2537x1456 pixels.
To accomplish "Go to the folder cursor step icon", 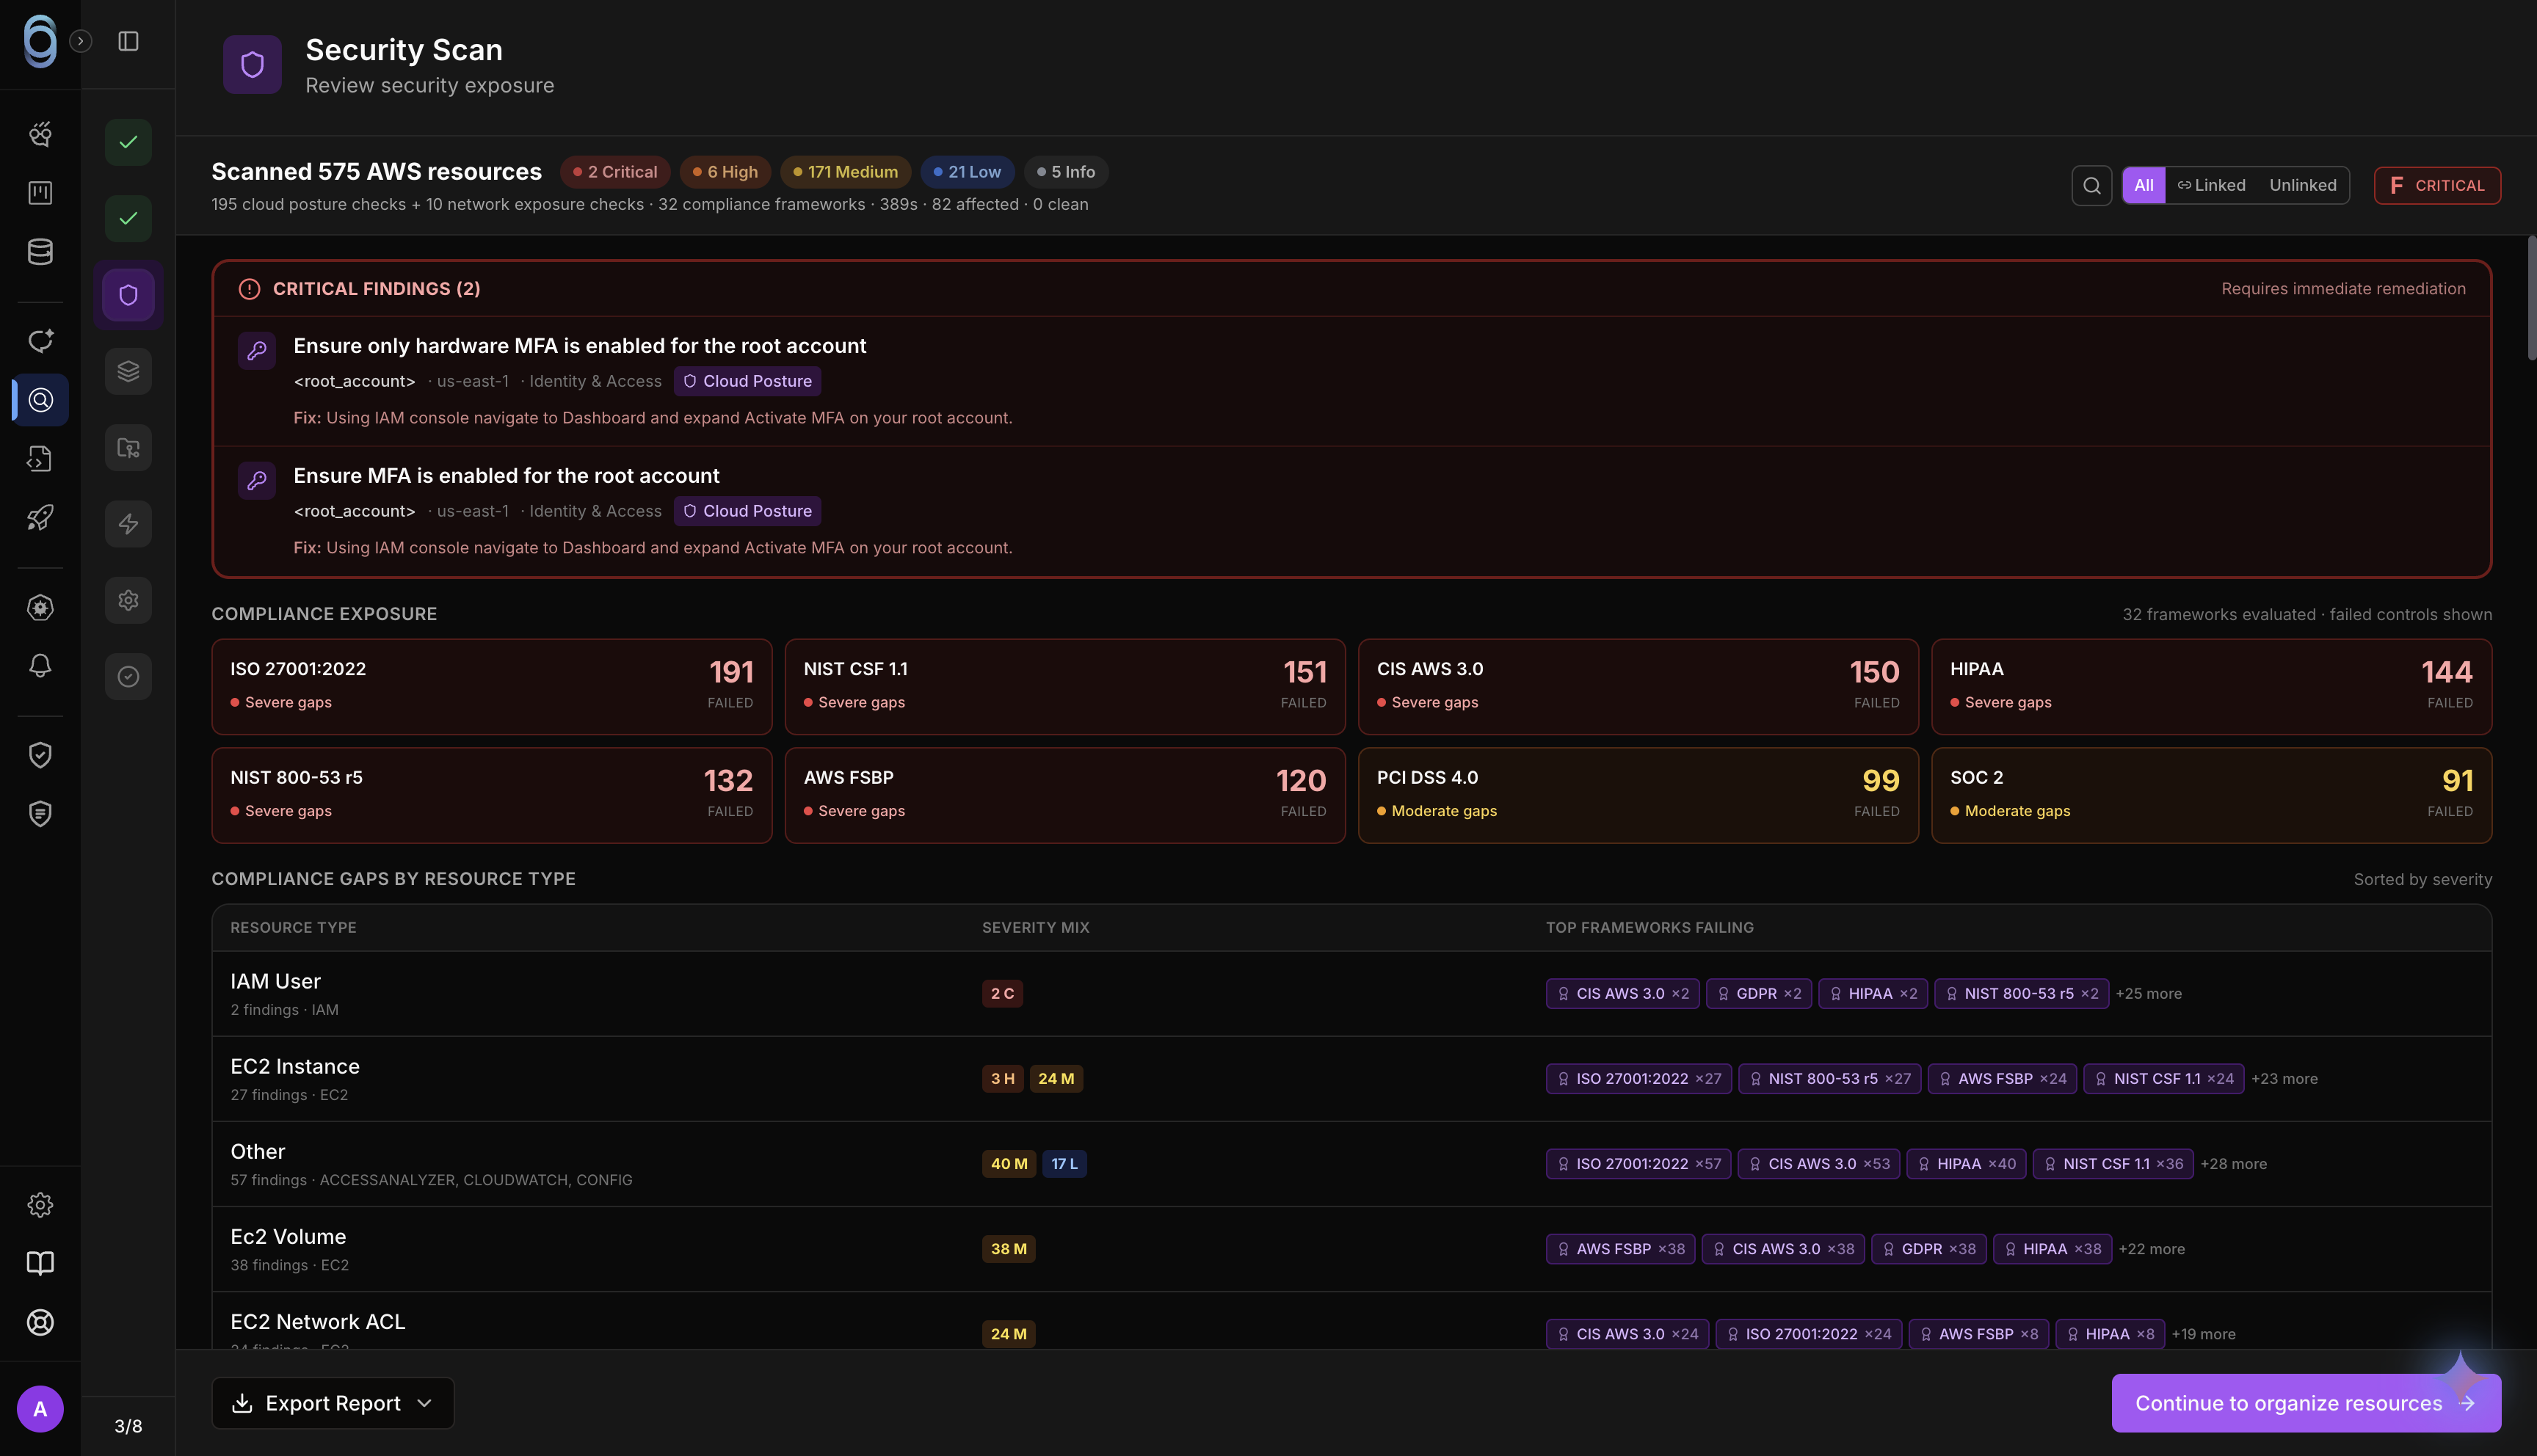I will pyautogui.click(x=128, y=448).
